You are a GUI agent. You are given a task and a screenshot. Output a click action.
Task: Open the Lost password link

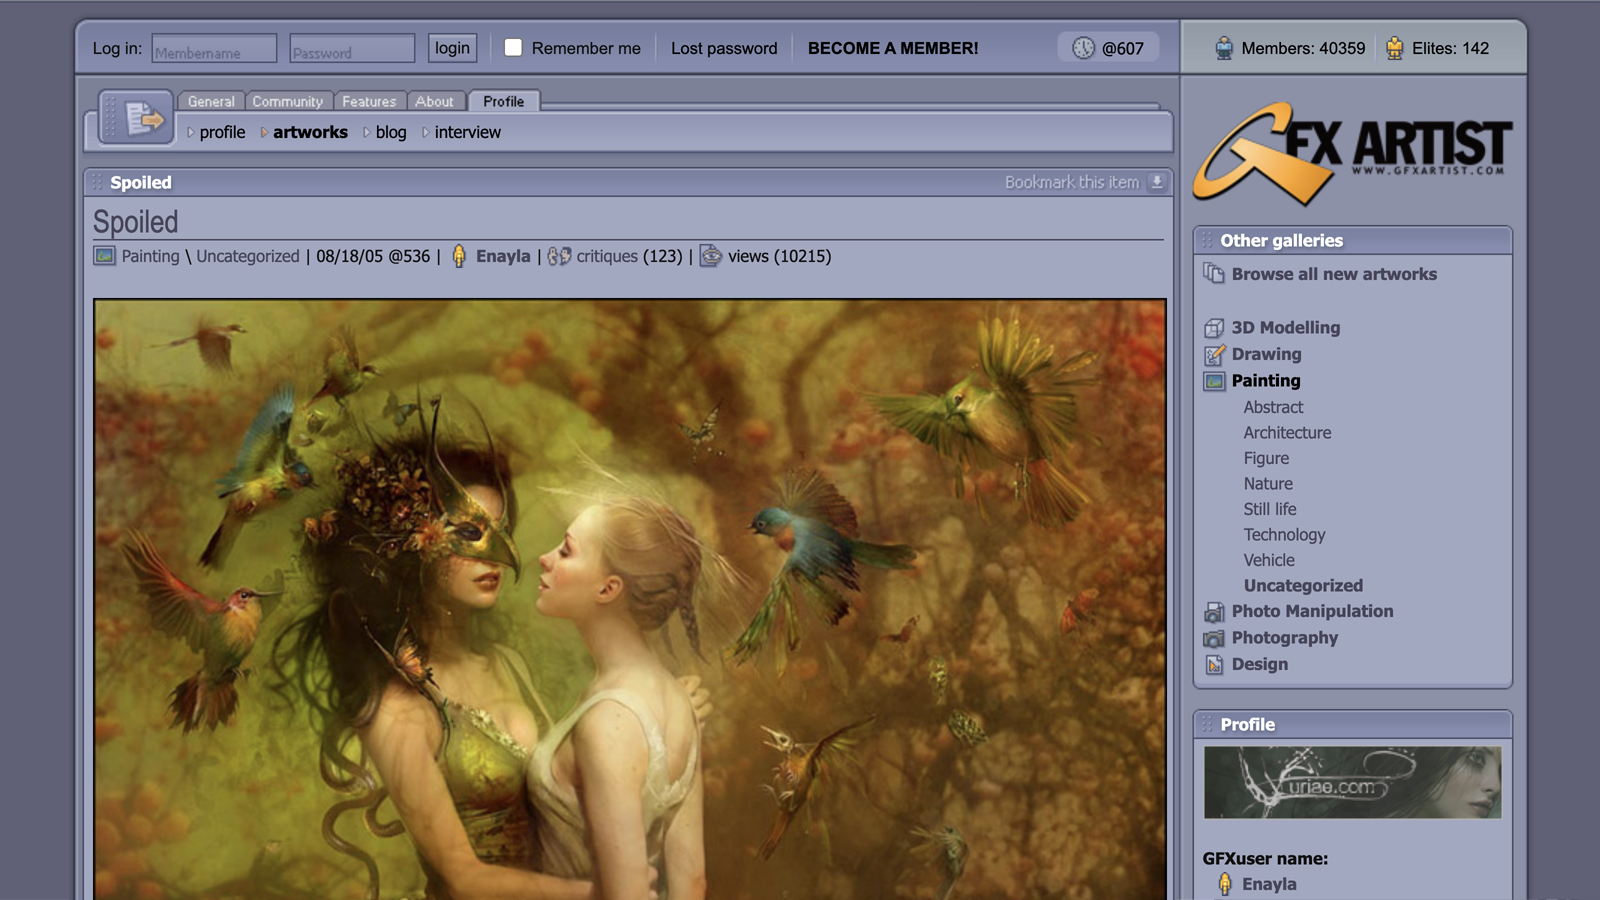(723, 48)
